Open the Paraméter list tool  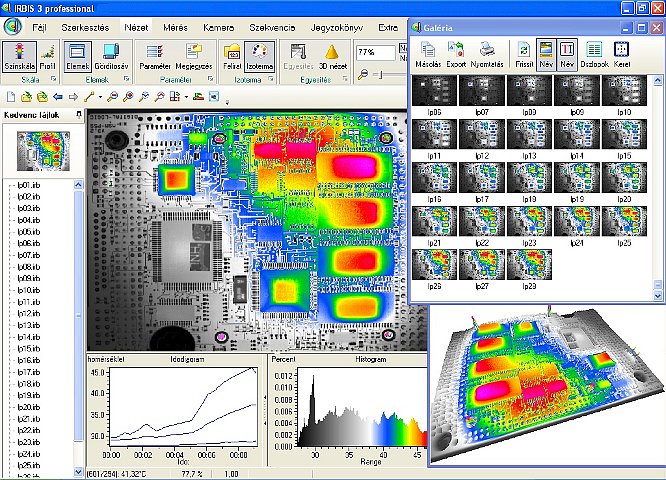tap(155, 56)
